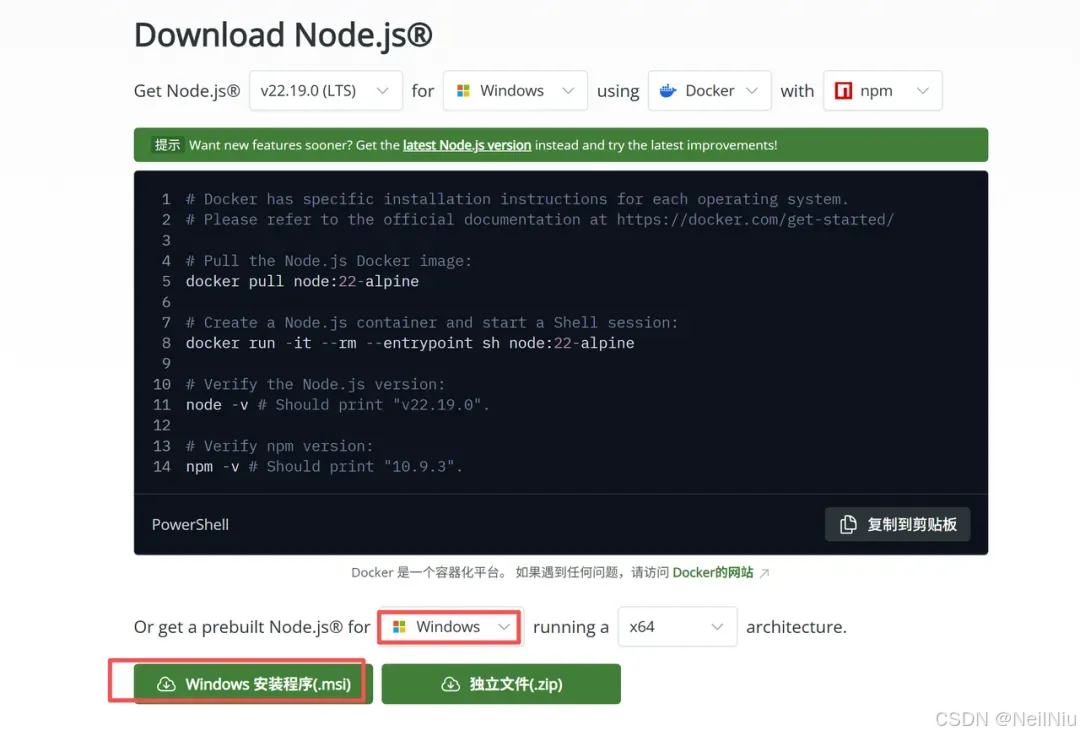The image size is (1080, 736).
Task: Download the Windows 安装程序(.msi)
Action: pyautogui.click(x=253, y=684)
